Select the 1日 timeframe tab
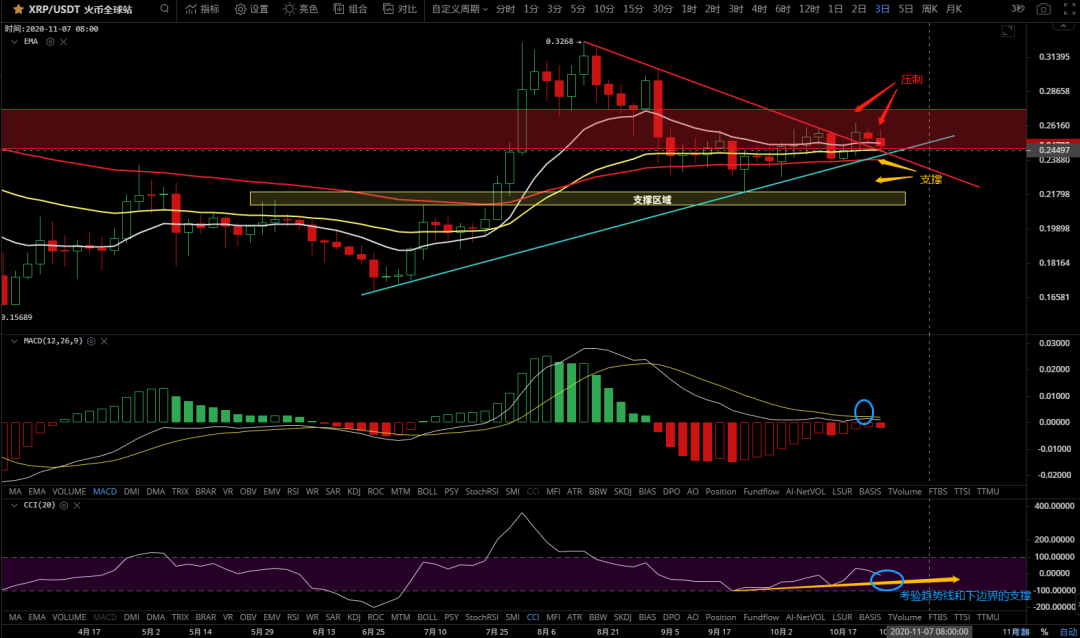 (835, 9)
